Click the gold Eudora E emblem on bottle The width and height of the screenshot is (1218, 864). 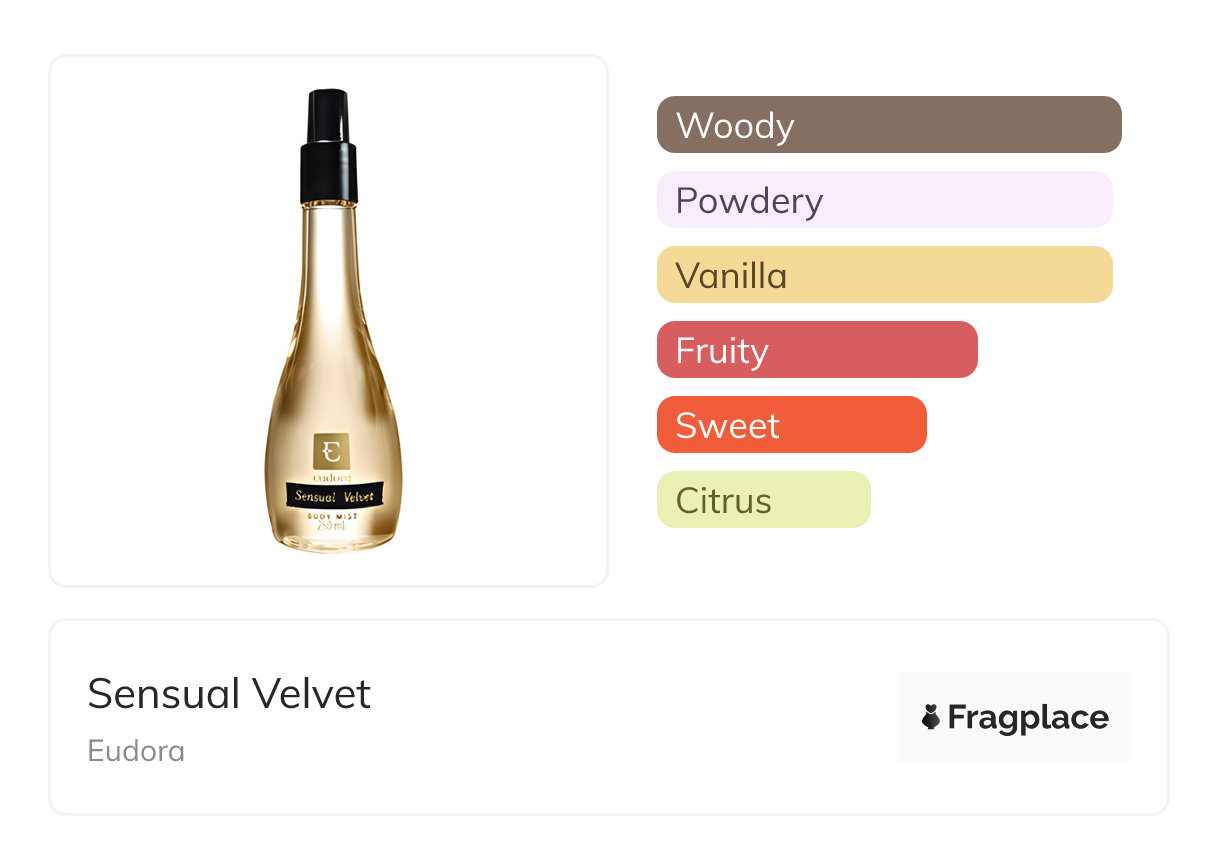tap(331, 451)
